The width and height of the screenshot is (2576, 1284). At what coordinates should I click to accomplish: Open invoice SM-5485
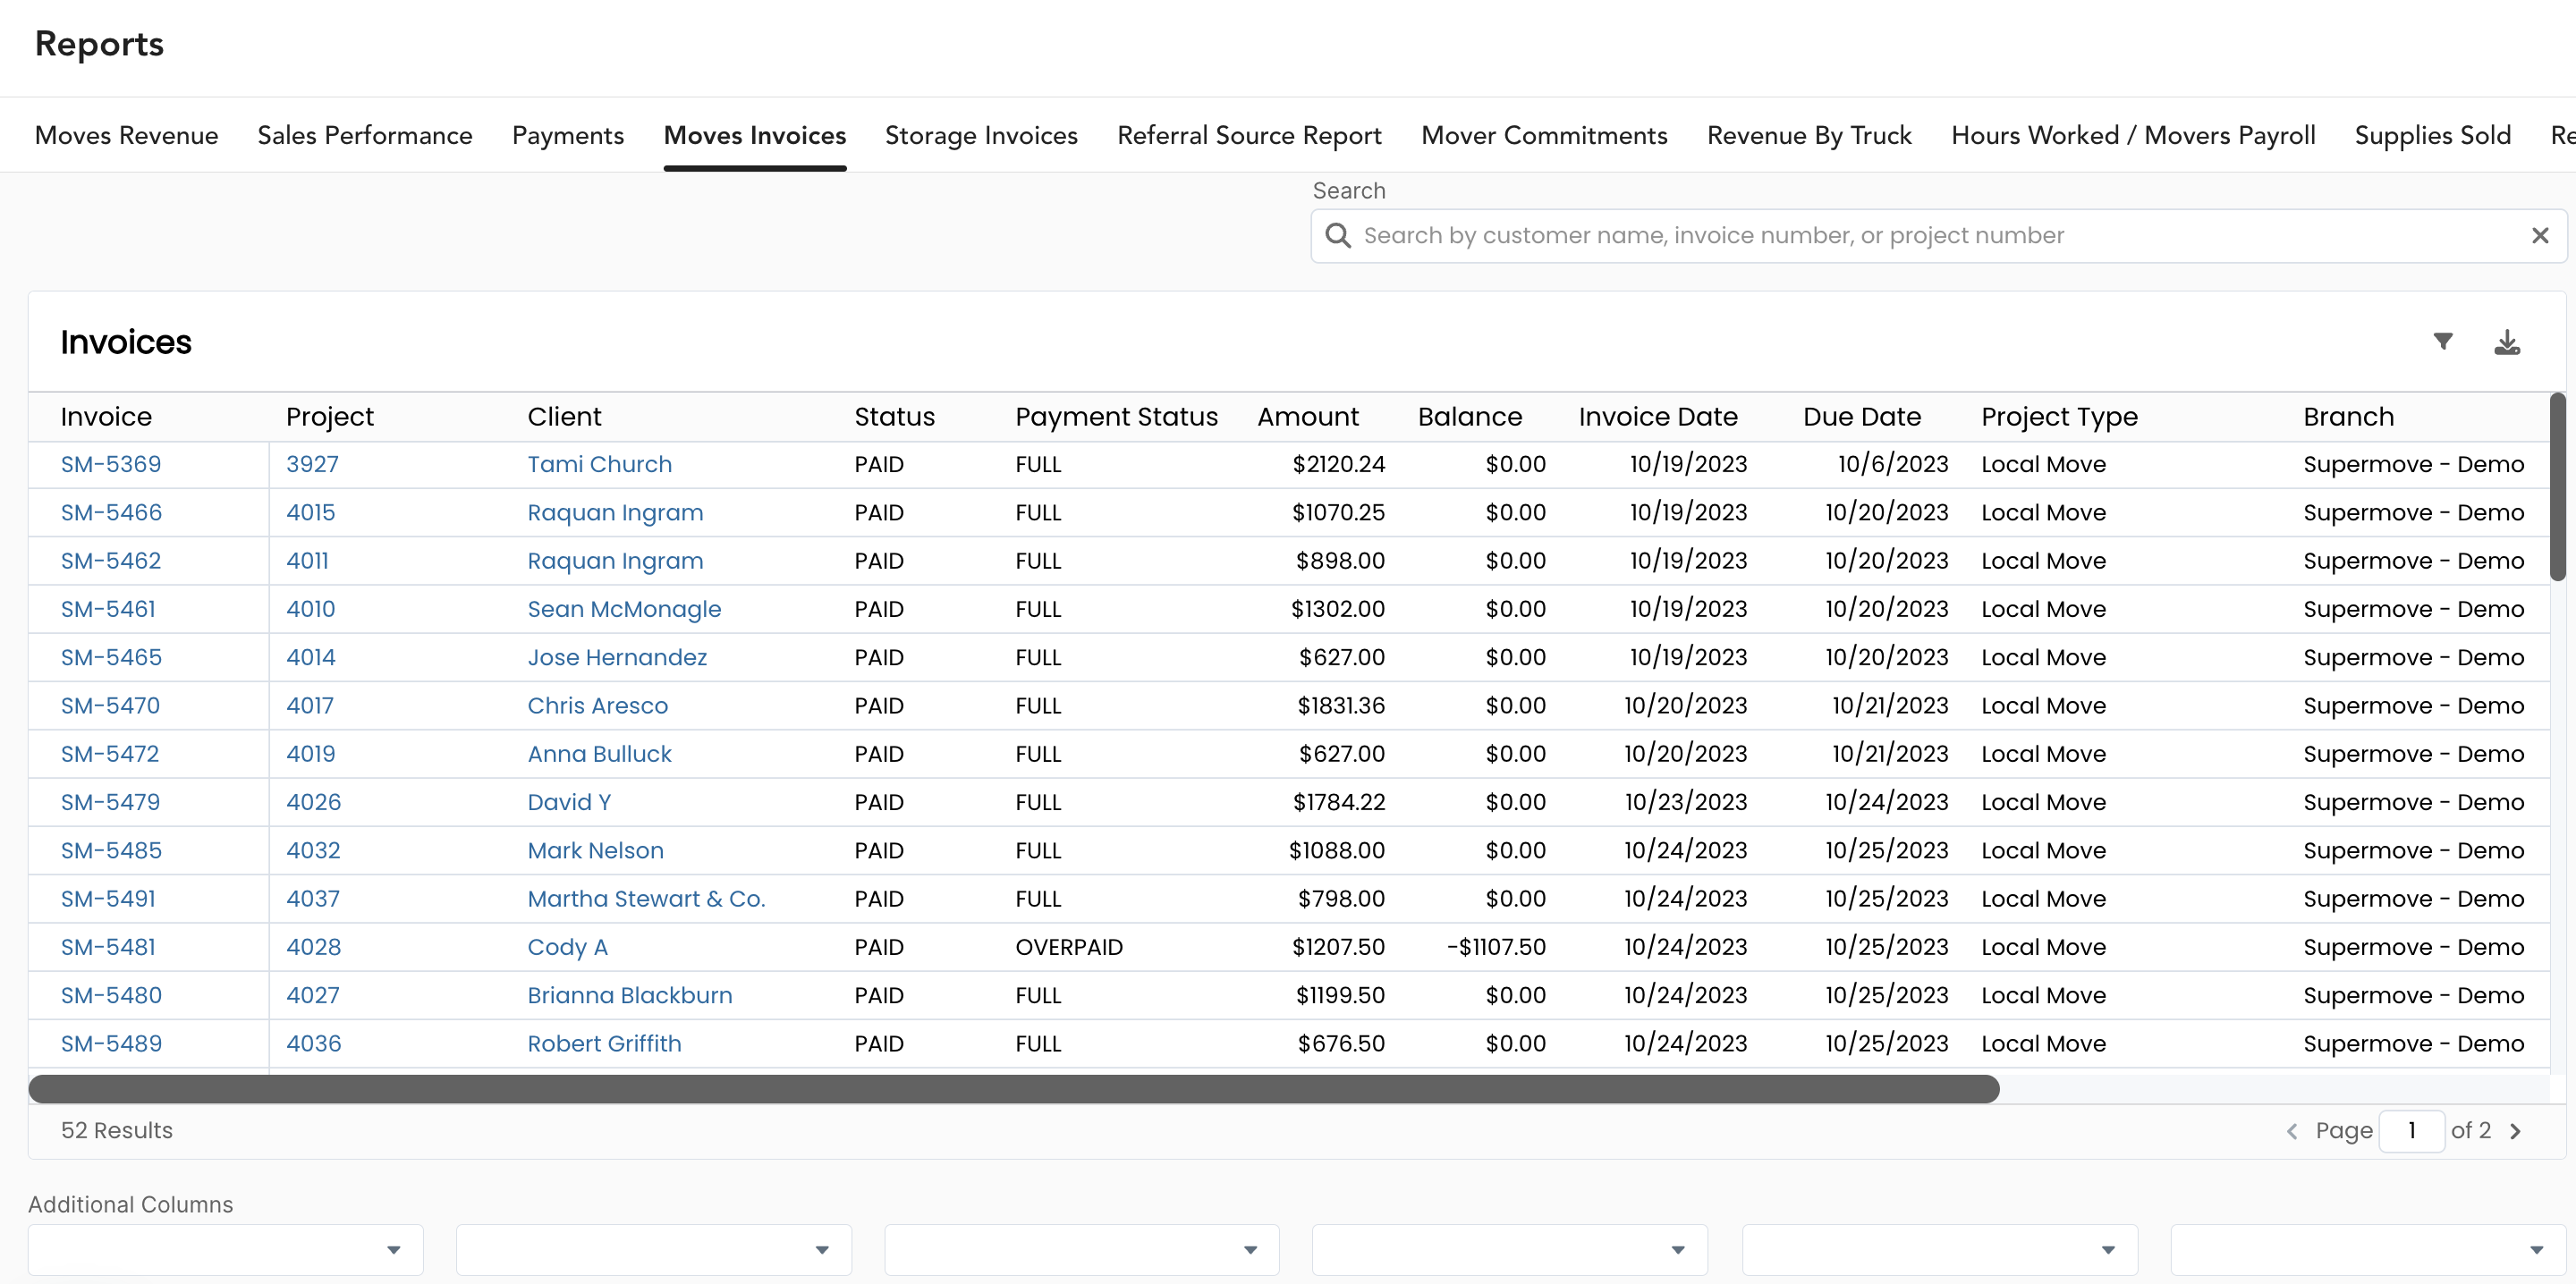(111, 850)
